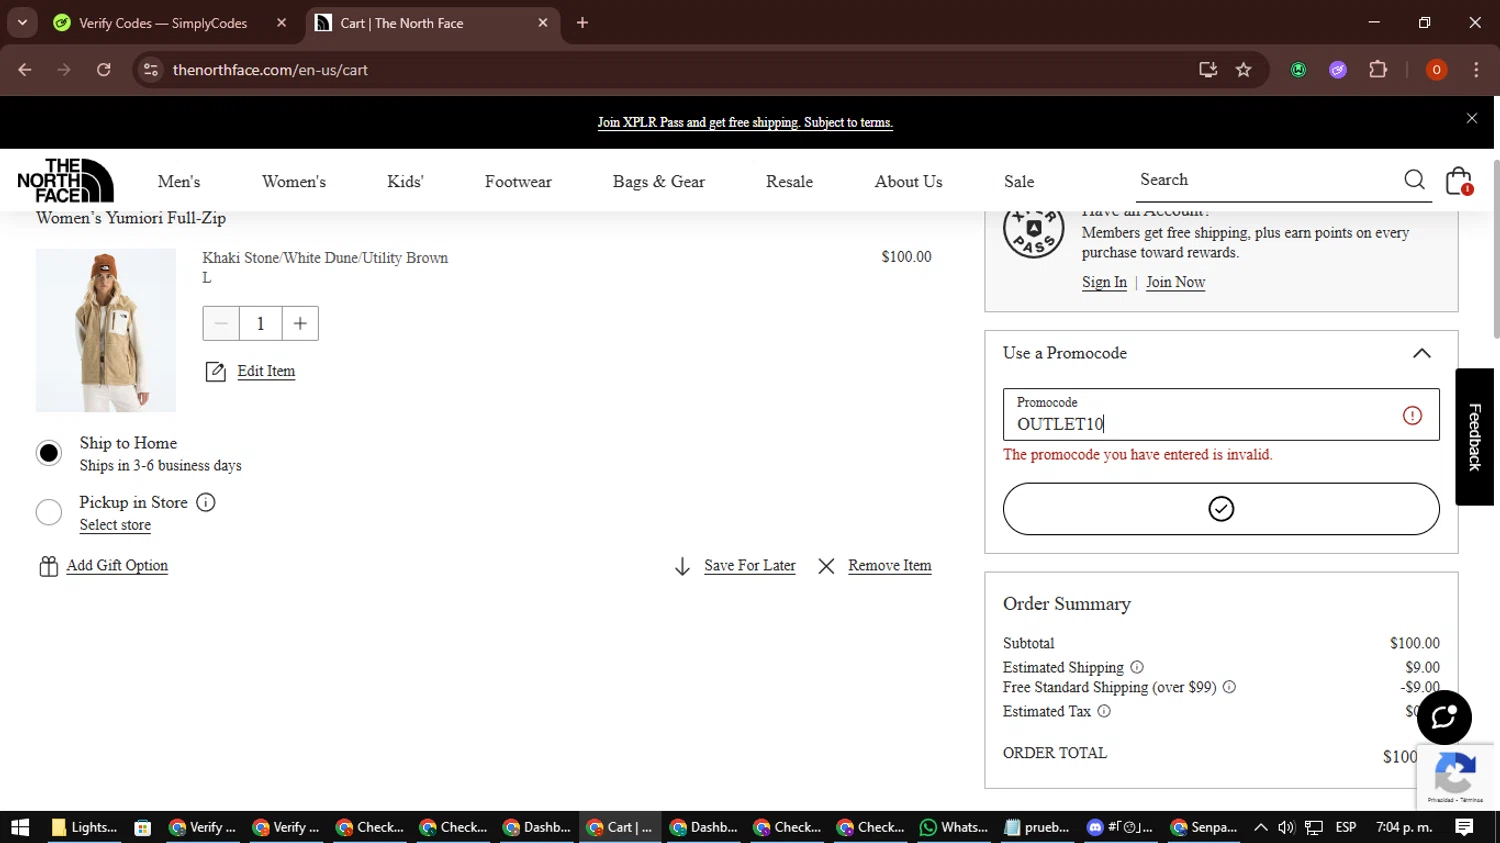Open the Estimated Tax info icon
The width and height of the screenshot is (1500, 843).
coord(1104,711)
